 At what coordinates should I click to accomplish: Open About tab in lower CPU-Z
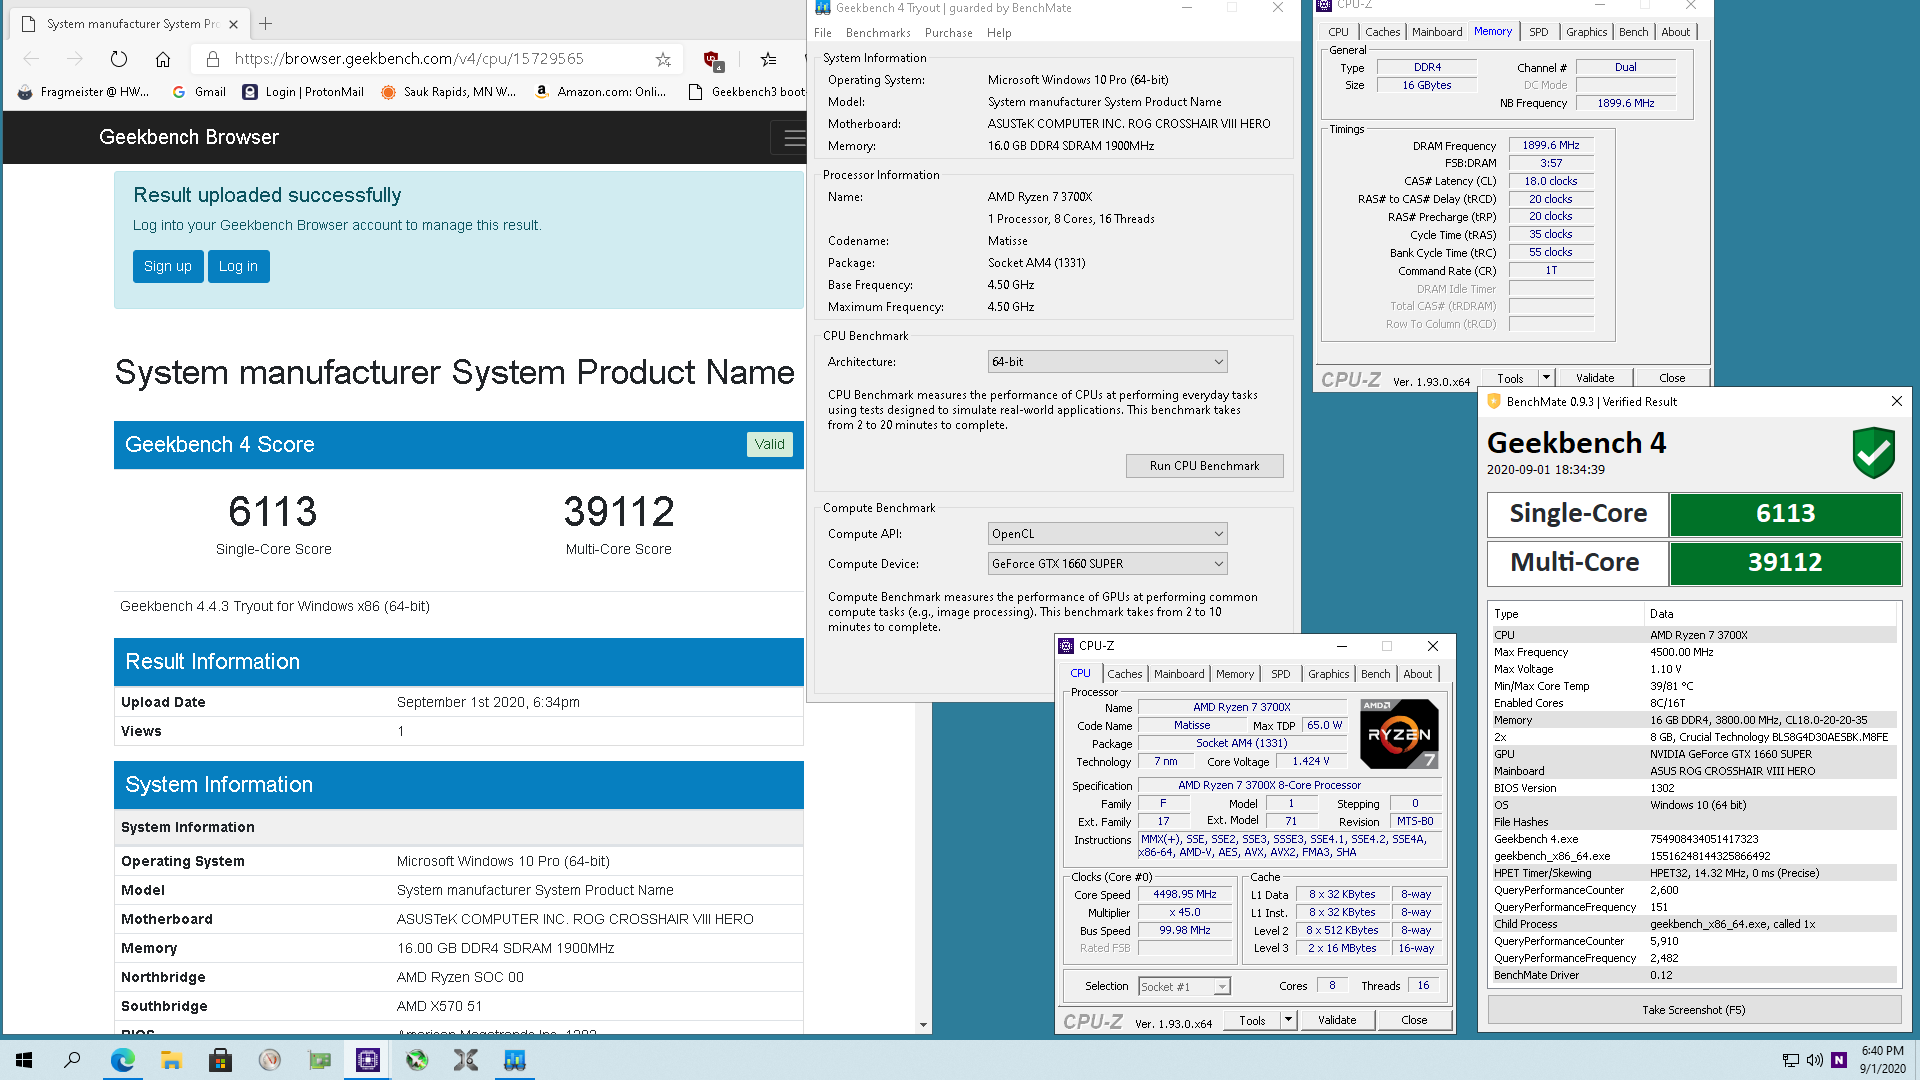(x=1417, y=674)
